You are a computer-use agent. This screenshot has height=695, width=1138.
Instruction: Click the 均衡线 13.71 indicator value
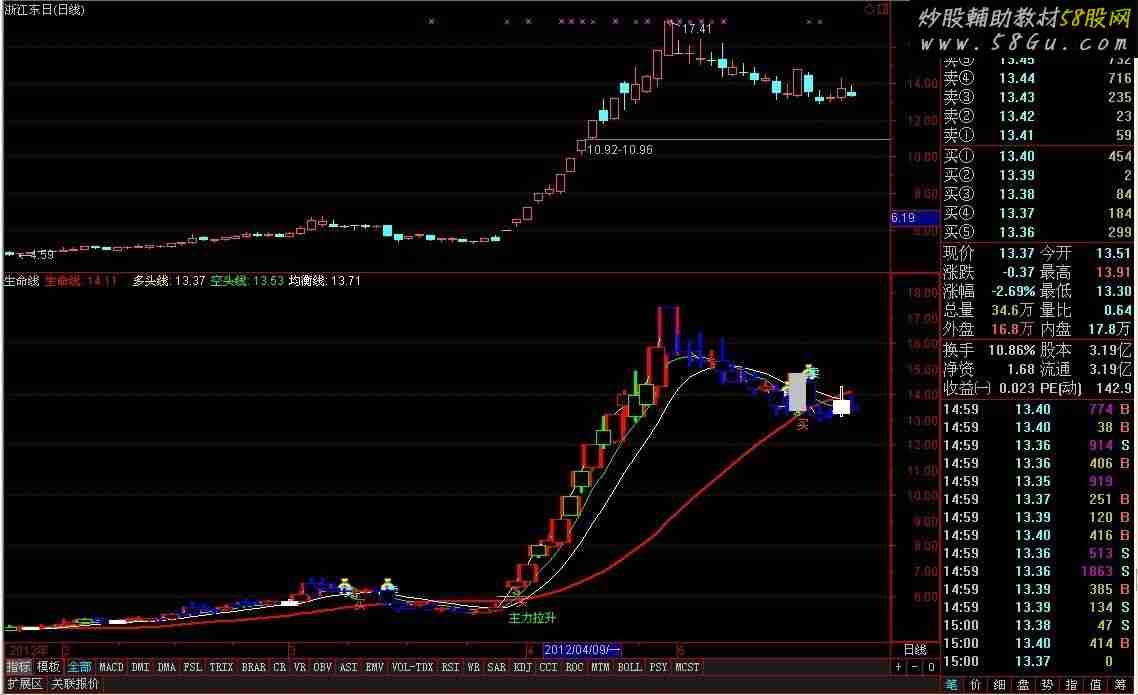pos(324,281)
